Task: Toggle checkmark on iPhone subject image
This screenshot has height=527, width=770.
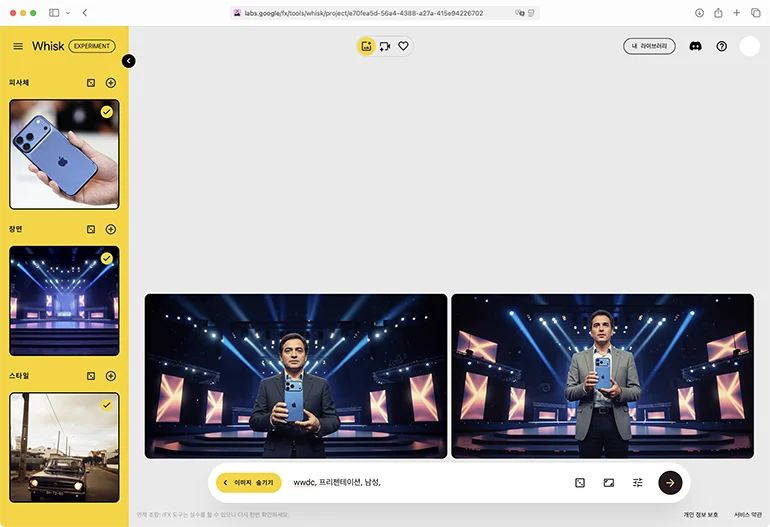Action: [x=107, y=112]
